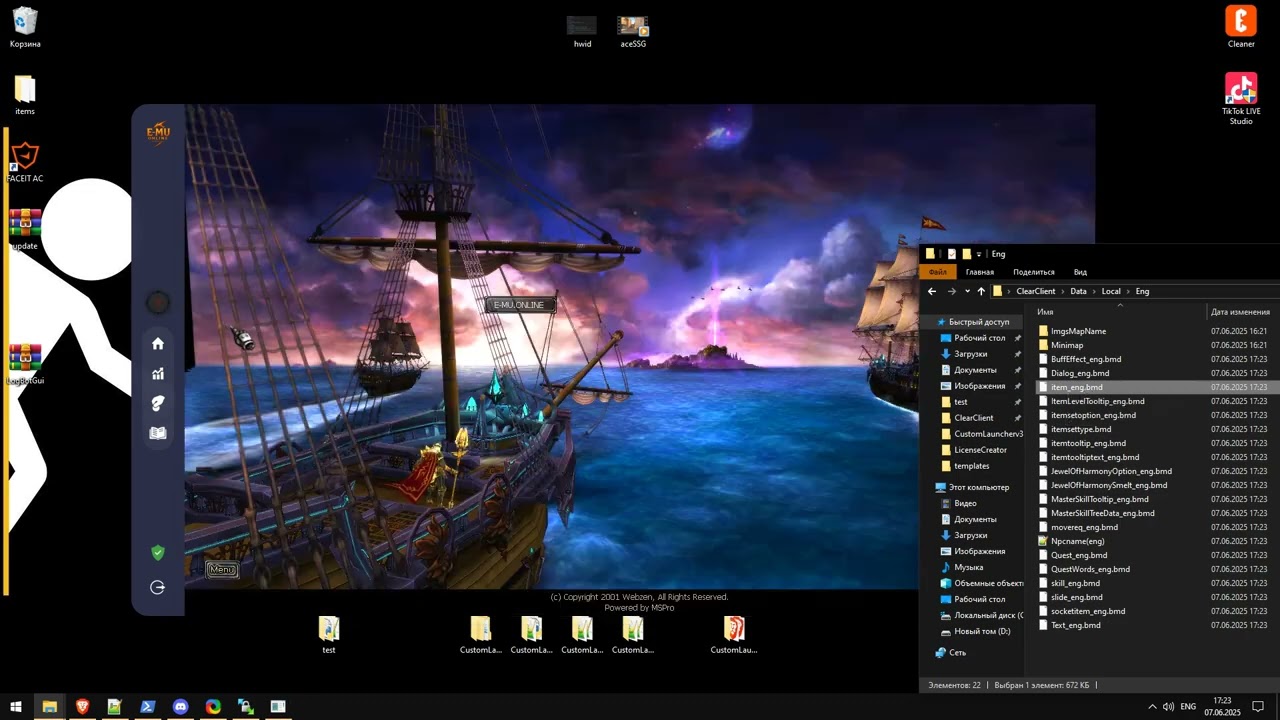Click the in-game Menu button
Image resolution: width=1280 pixels, height=720 pixels.
(222, 569)
